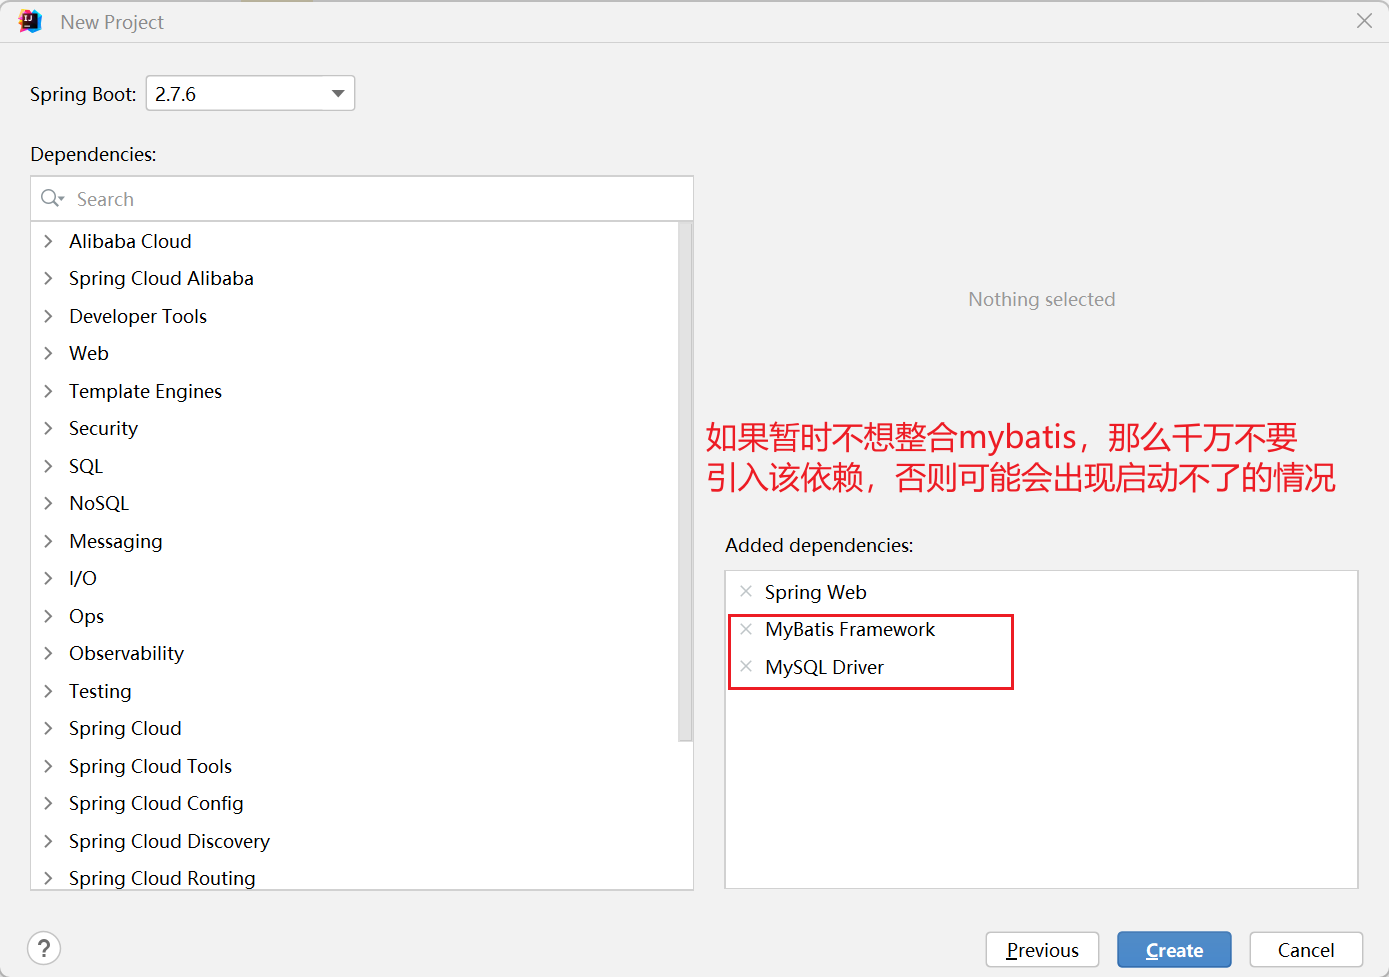Expand the Template Engines category

point(48,391)
